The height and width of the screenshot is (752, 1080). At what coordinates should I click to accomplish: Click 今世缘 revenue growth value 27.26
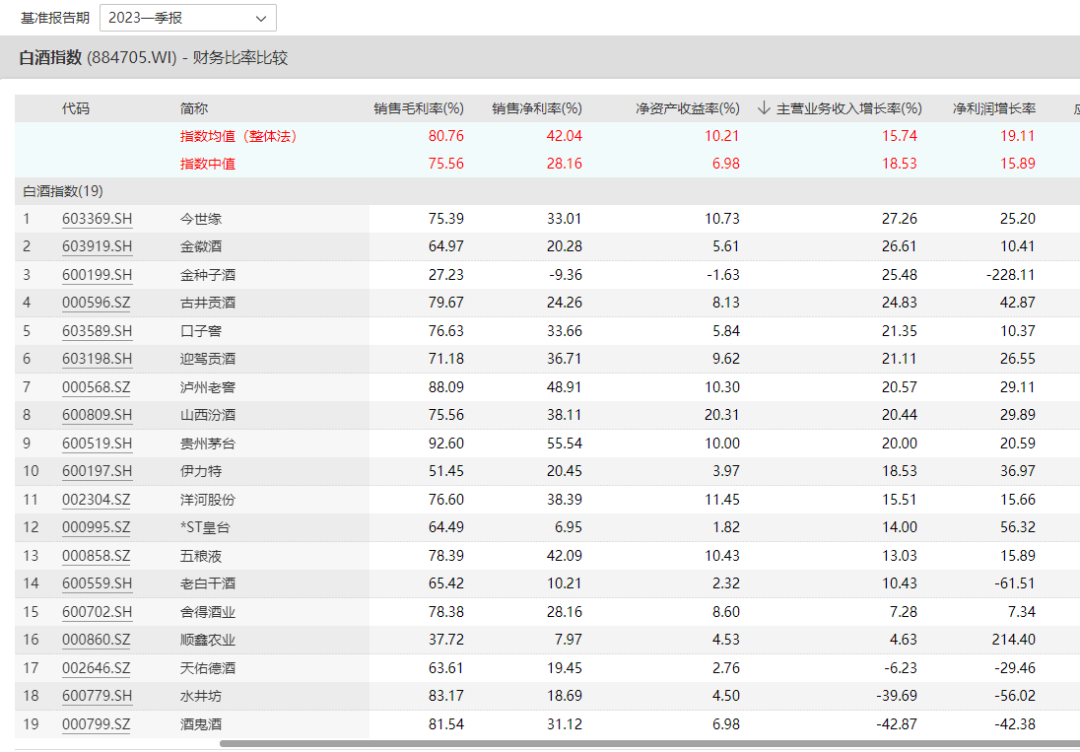tap(900, 219)
